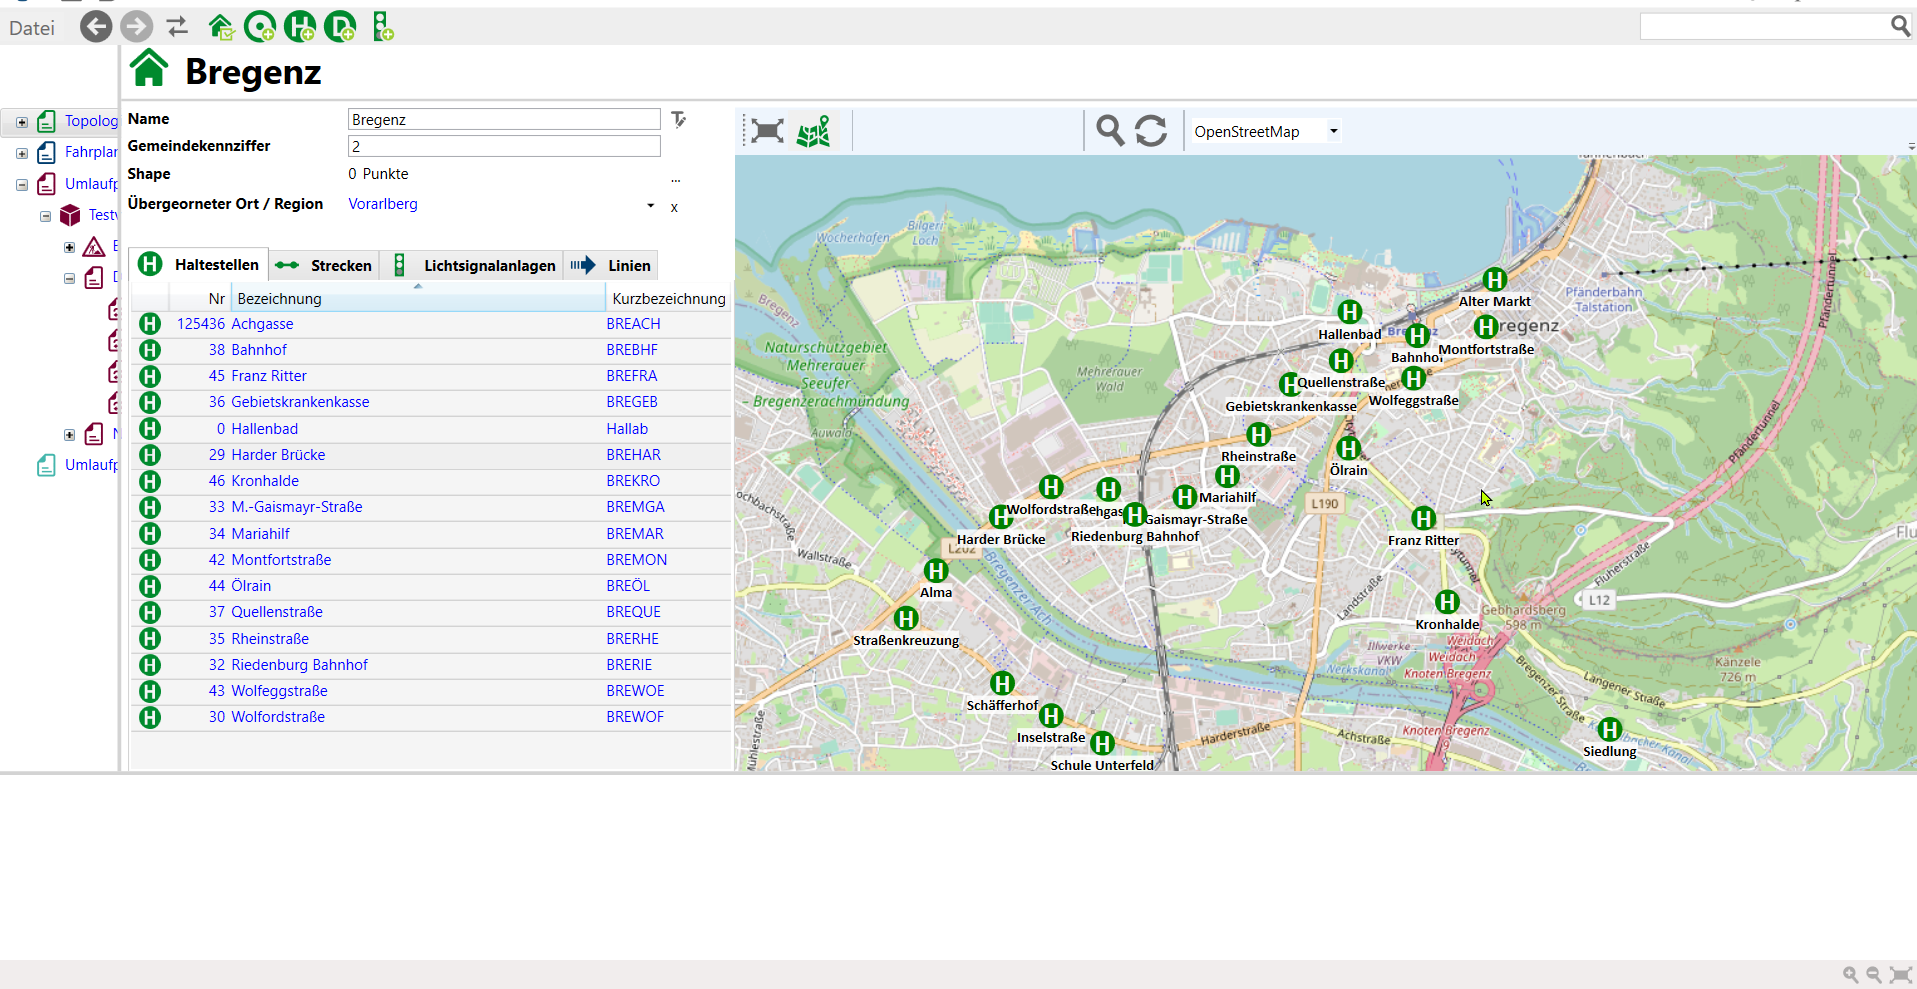Click the swap arrows toolbar icon
Screen dimensions: 1917x989
(x=177, y=27)
